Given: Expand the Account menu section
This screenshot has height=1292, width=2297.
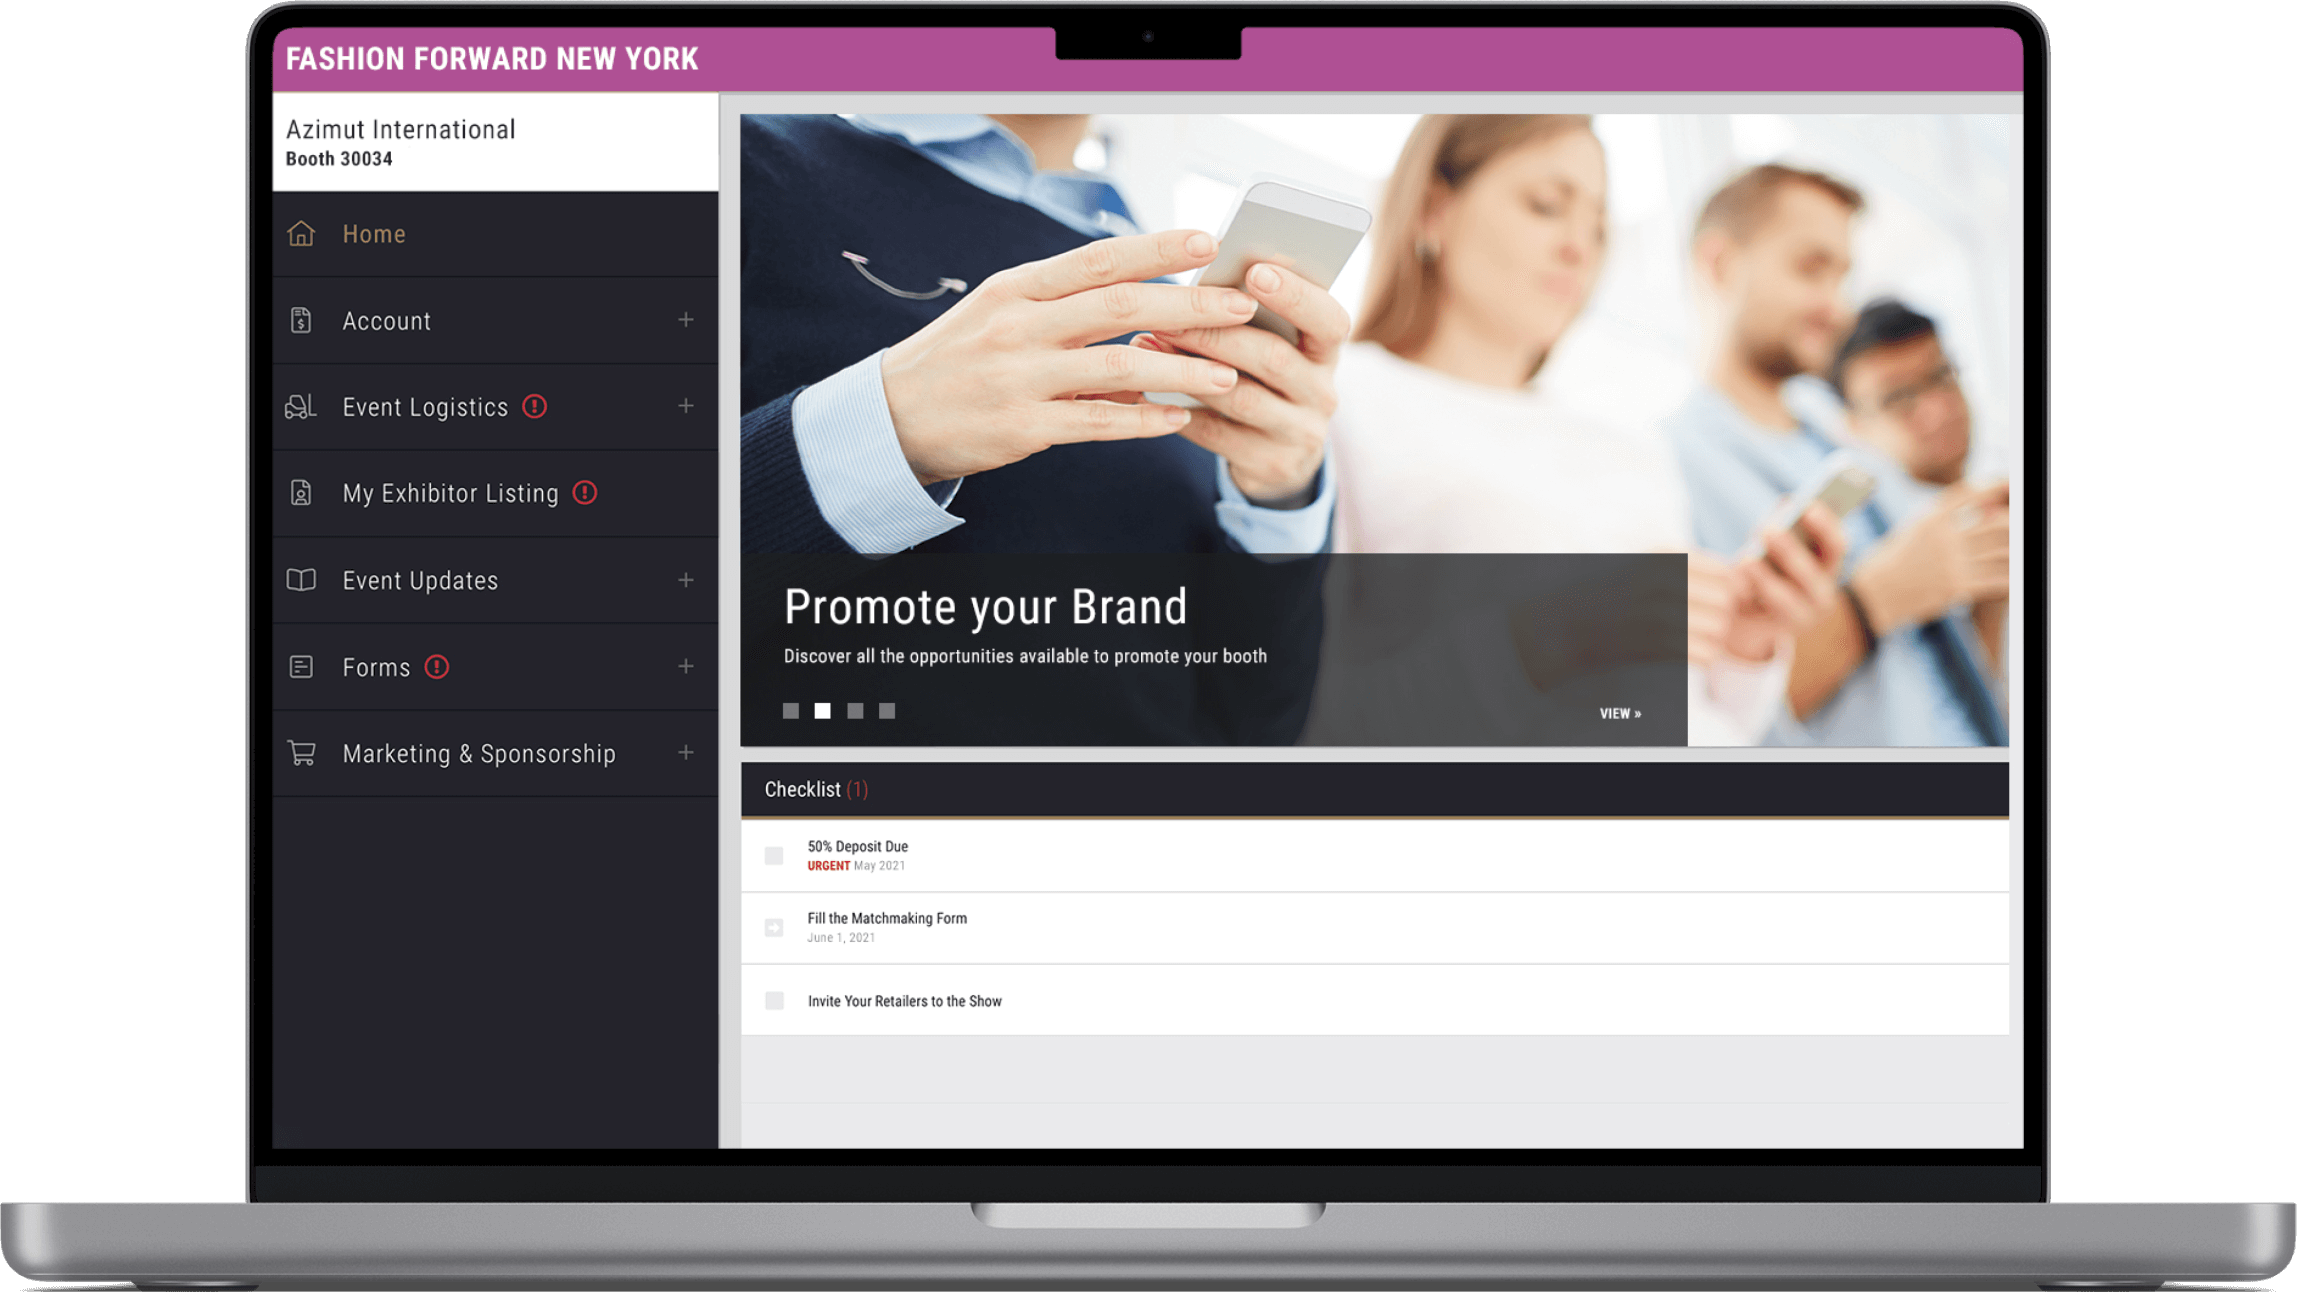Looking at the screenshot, I should coord(685,319).
